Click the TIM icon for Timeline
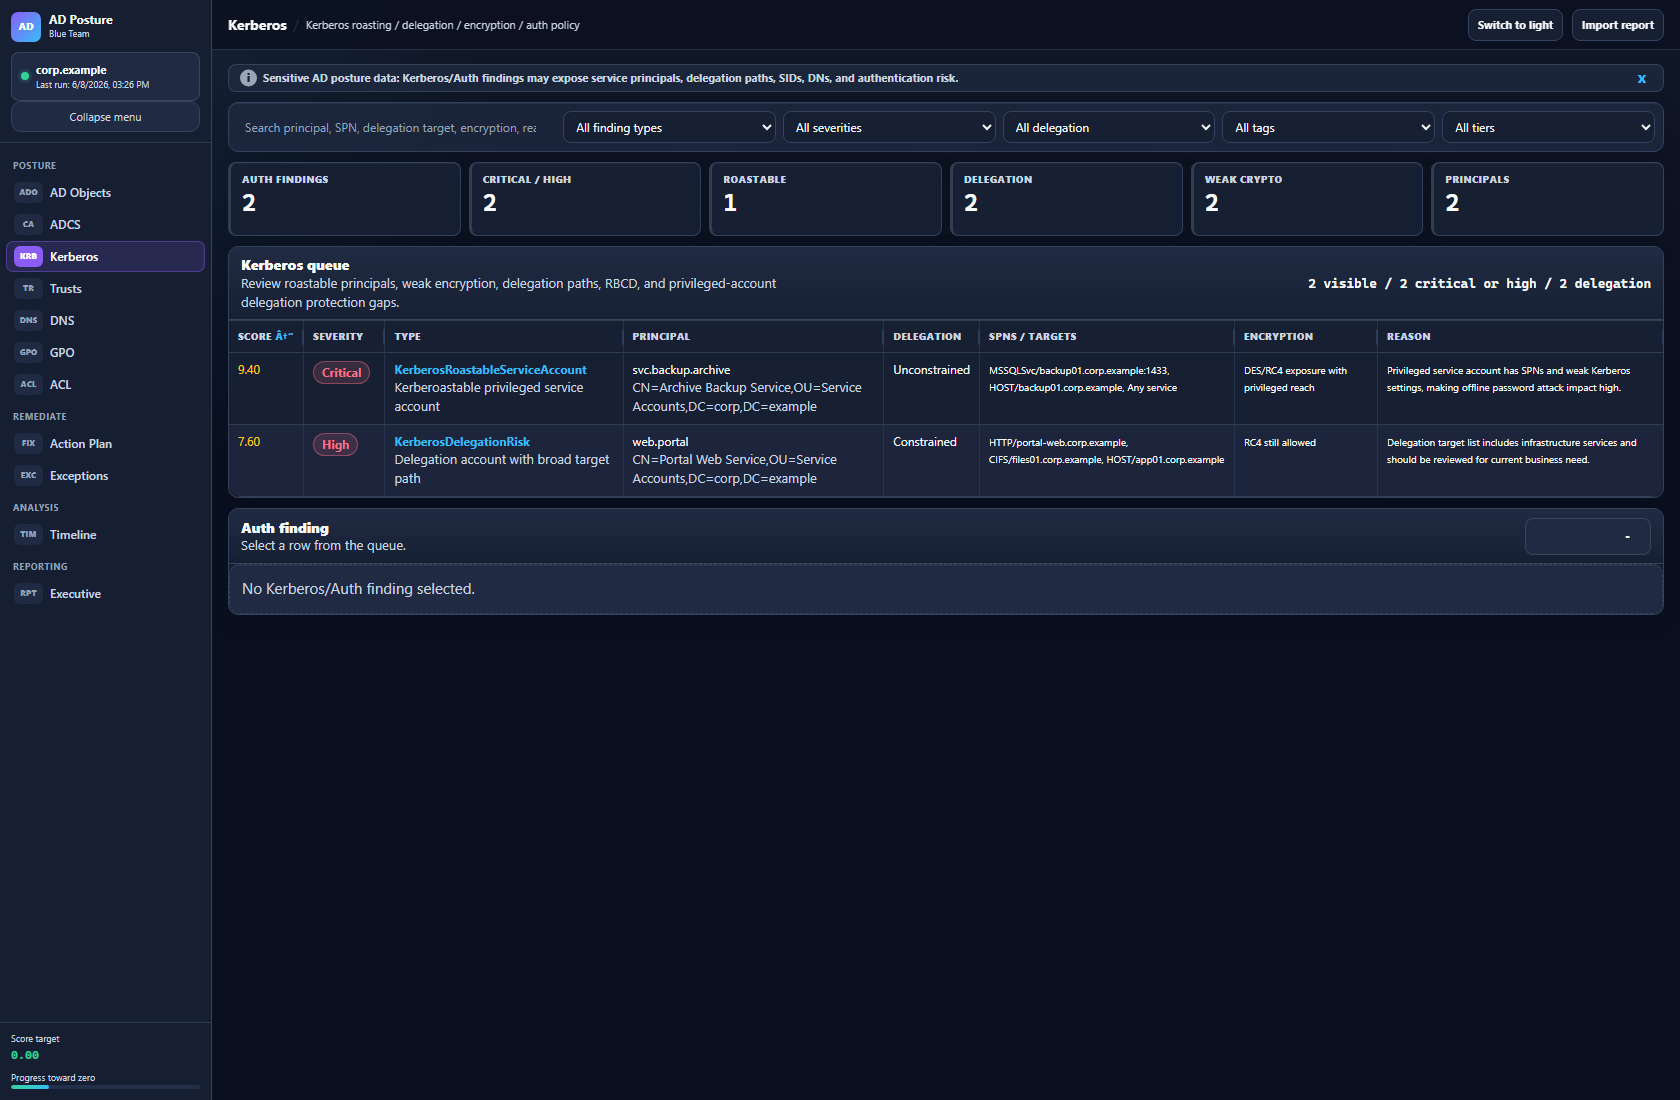Viewport: 1680px width, 1100px height. (x=28, y=535)
